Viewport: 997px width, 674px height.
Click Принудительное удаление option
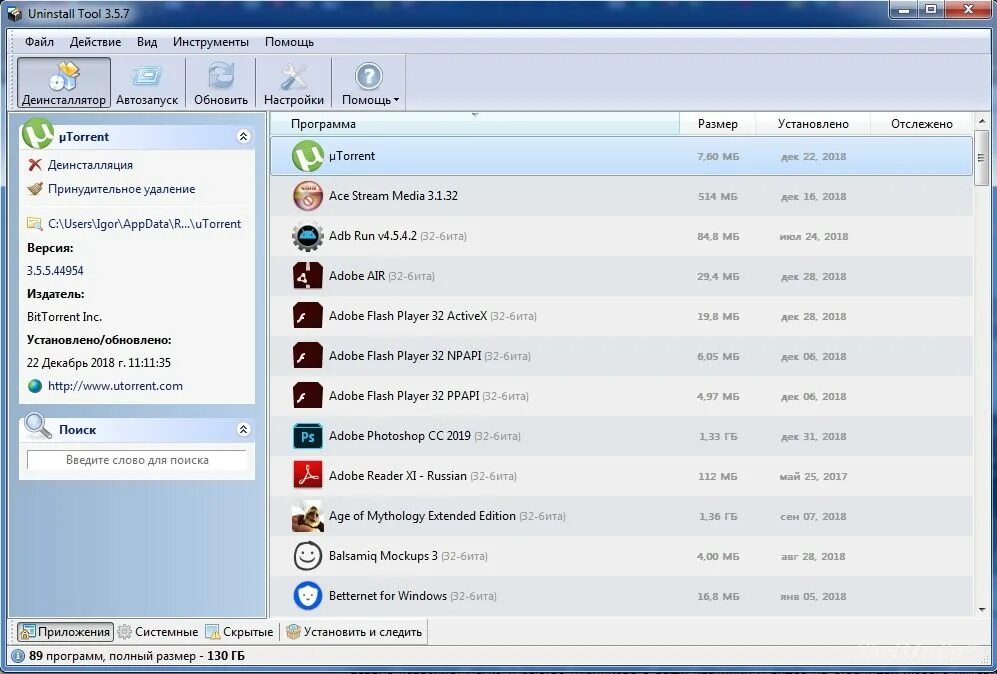[x=121, y=189]
